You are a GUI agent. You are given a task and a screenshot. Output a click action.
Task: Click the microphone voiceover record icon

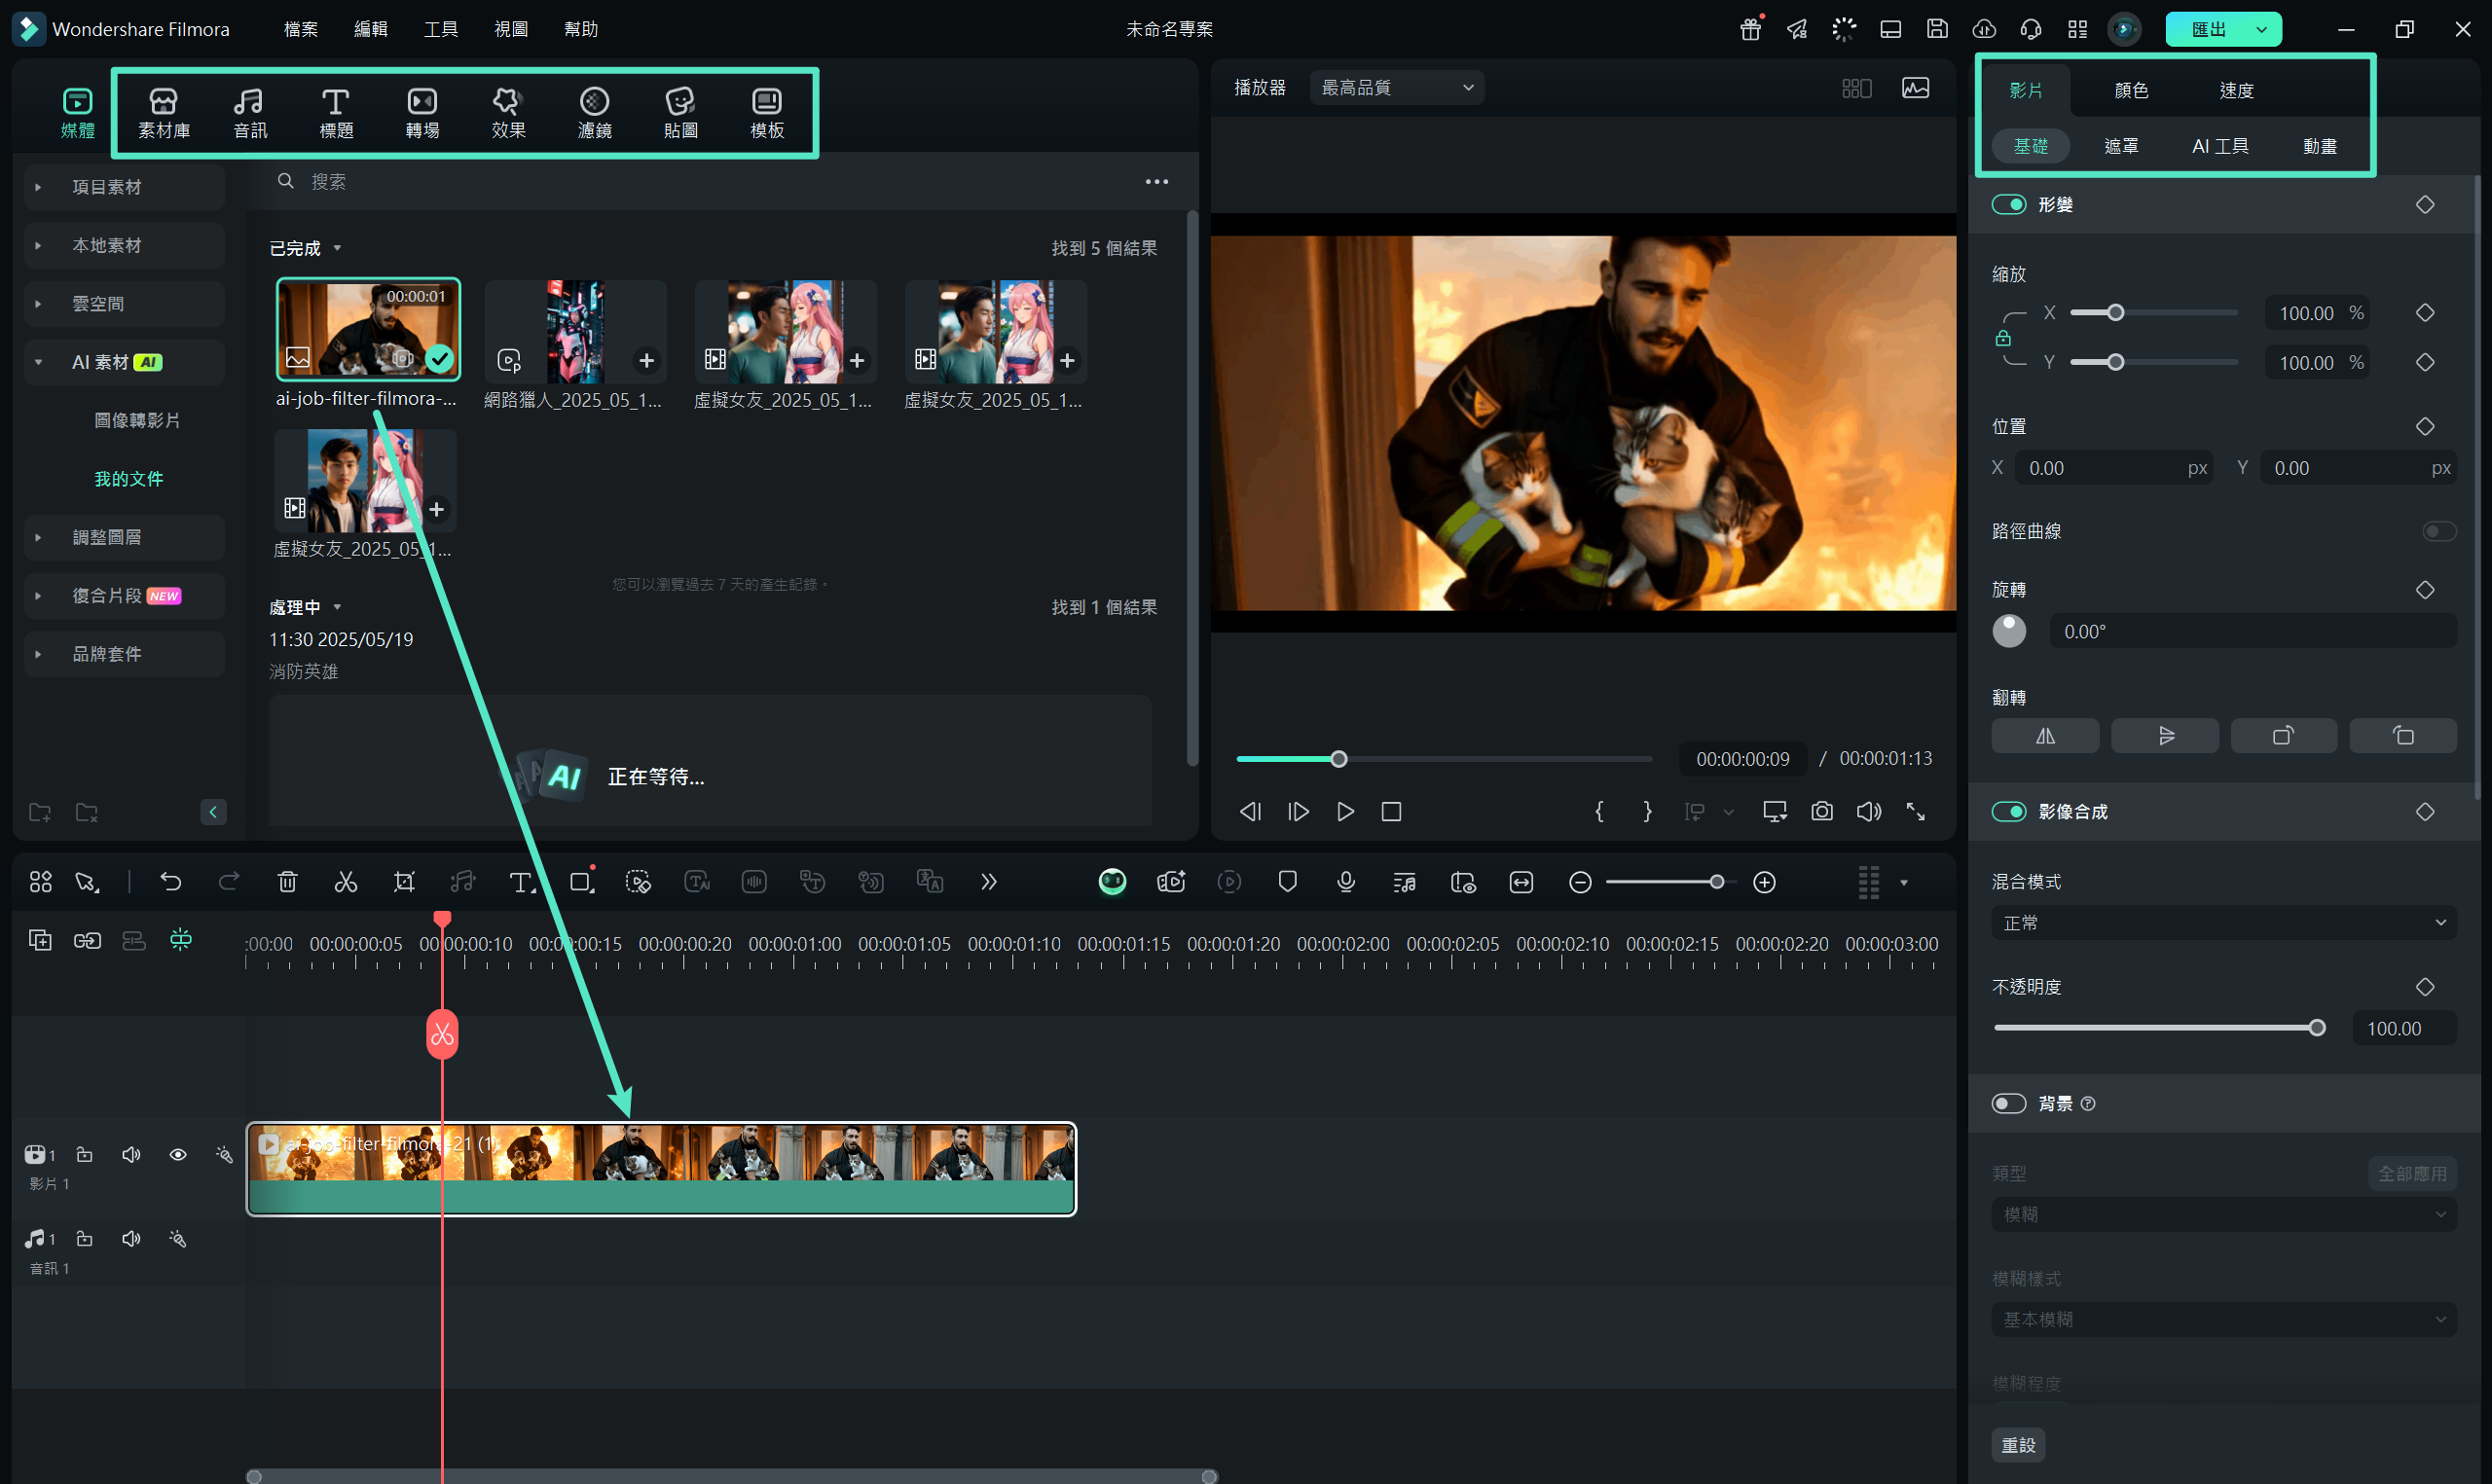[x=1346, y=881]
